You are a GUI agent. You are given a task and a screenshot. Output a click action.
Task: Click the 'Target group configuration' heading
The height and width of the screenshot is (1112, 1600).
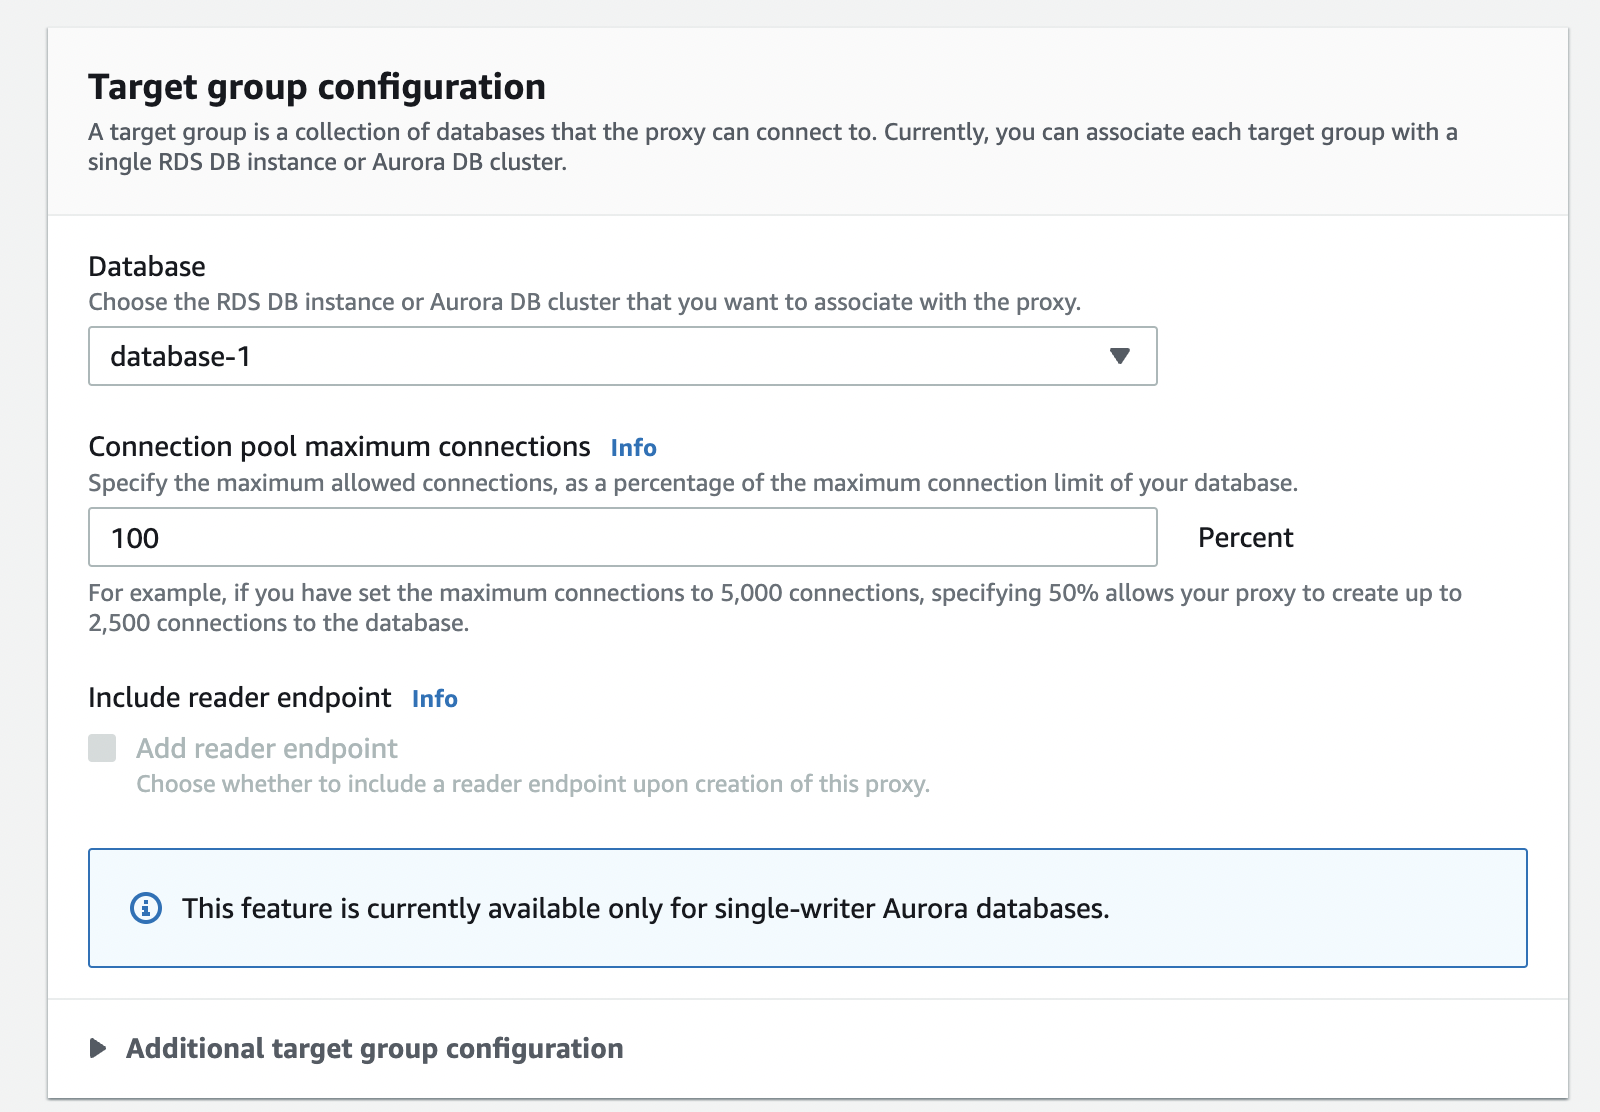click(317, 87)
